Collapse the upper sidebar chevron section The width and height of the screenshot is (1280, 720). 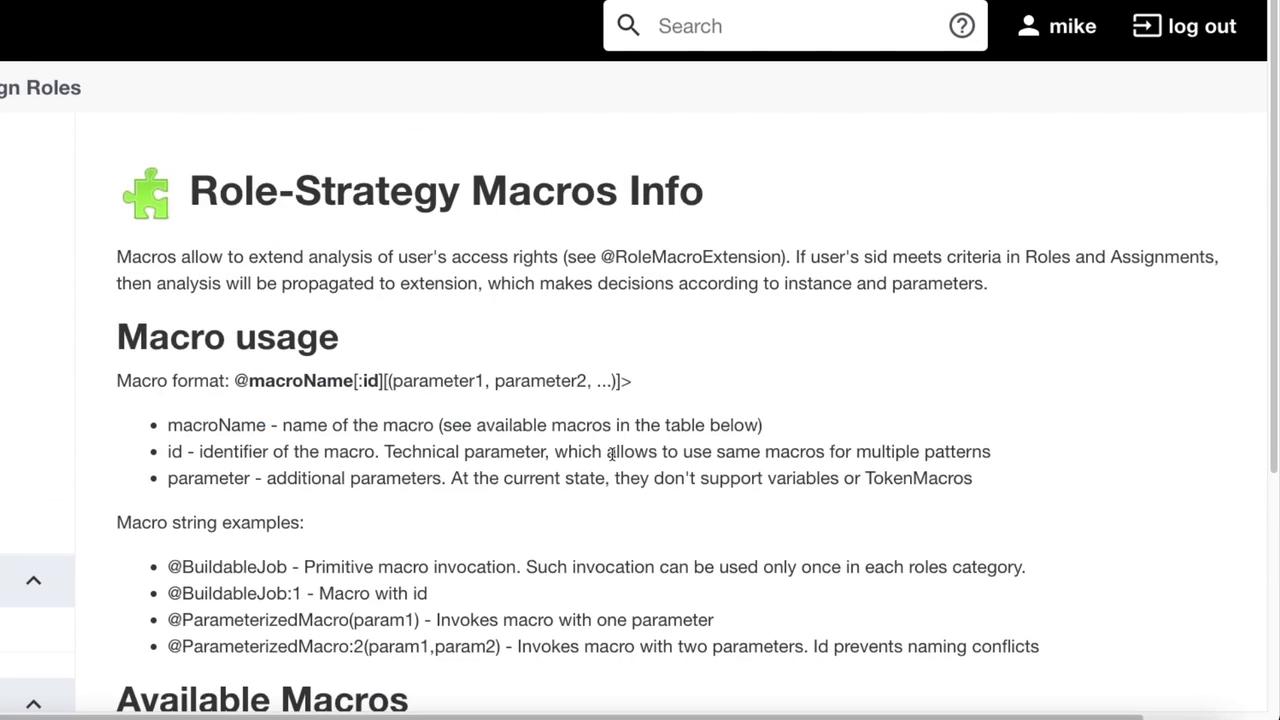(x=33, y=580)
